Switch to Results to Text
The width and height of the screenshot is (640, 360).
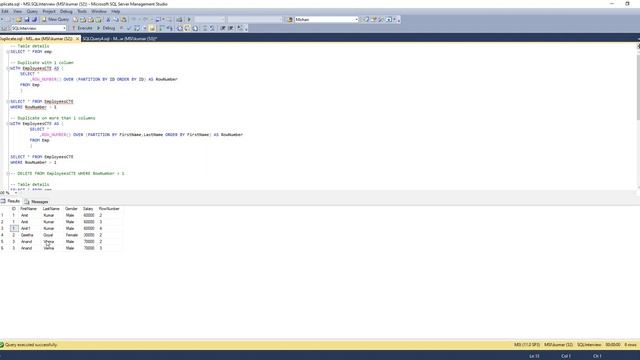180,28
